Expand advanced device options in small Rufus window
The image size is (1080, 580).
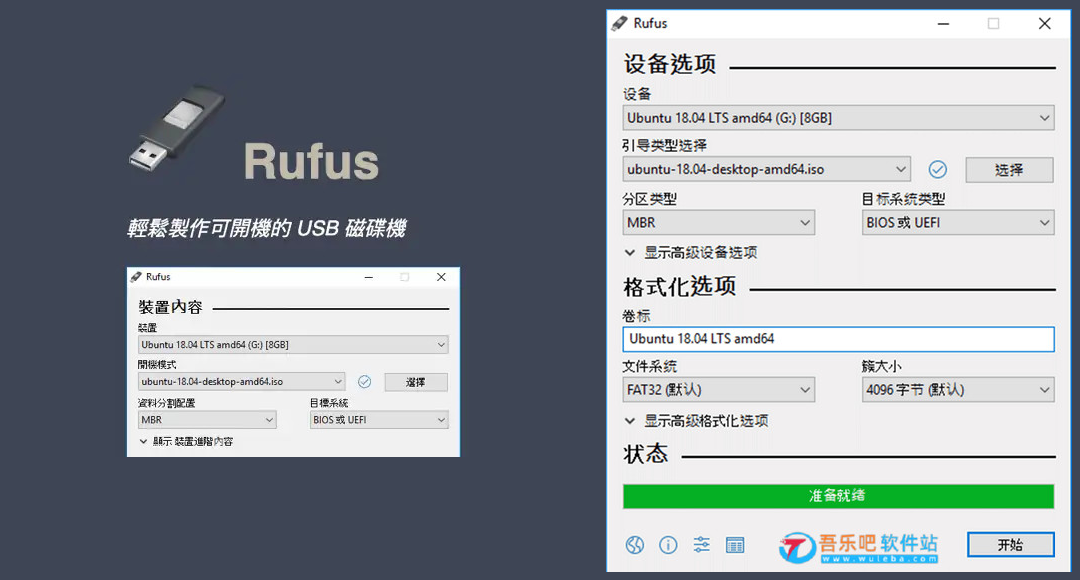(x=186, y=442)
